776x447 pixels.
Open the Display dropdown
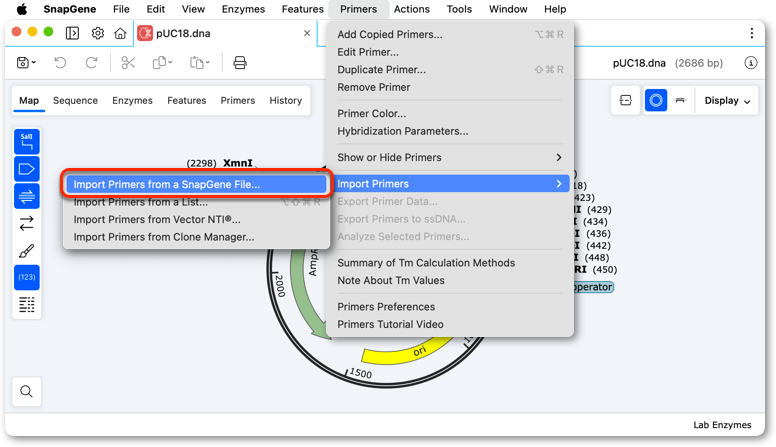[727, 100]
